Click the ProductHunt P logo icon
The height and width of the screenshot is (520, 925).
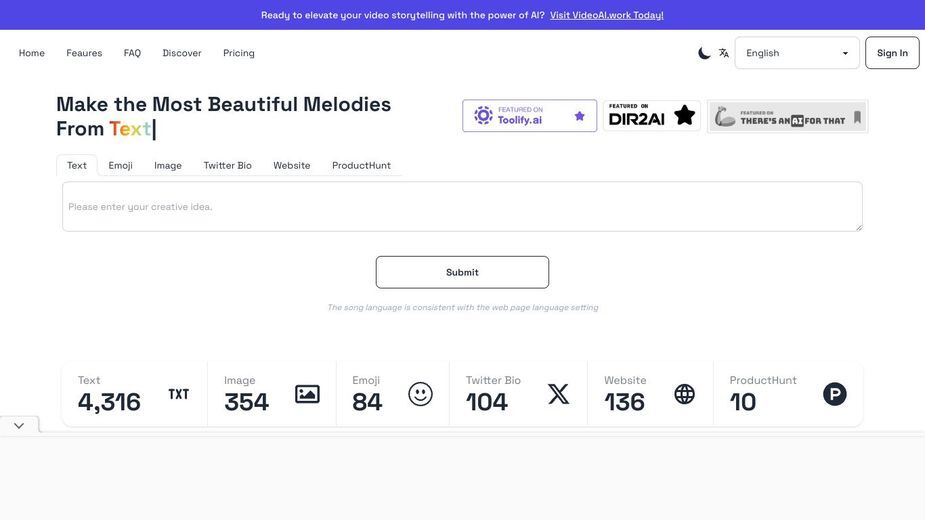point(835,394)
